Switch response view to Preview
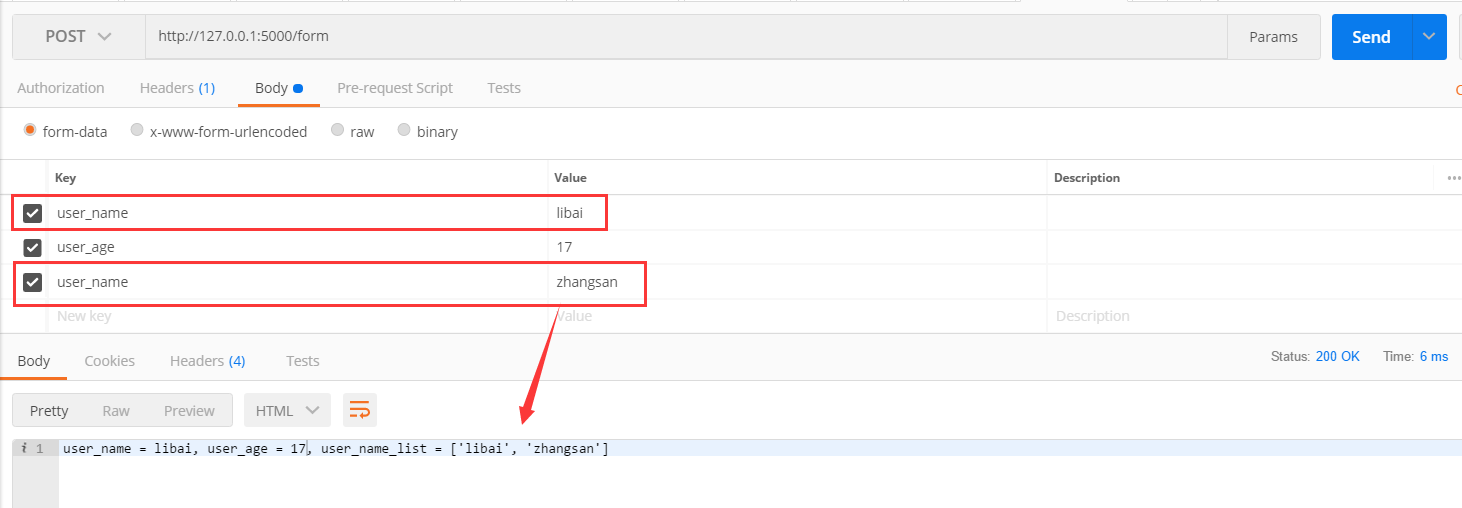 coord(189,410)
